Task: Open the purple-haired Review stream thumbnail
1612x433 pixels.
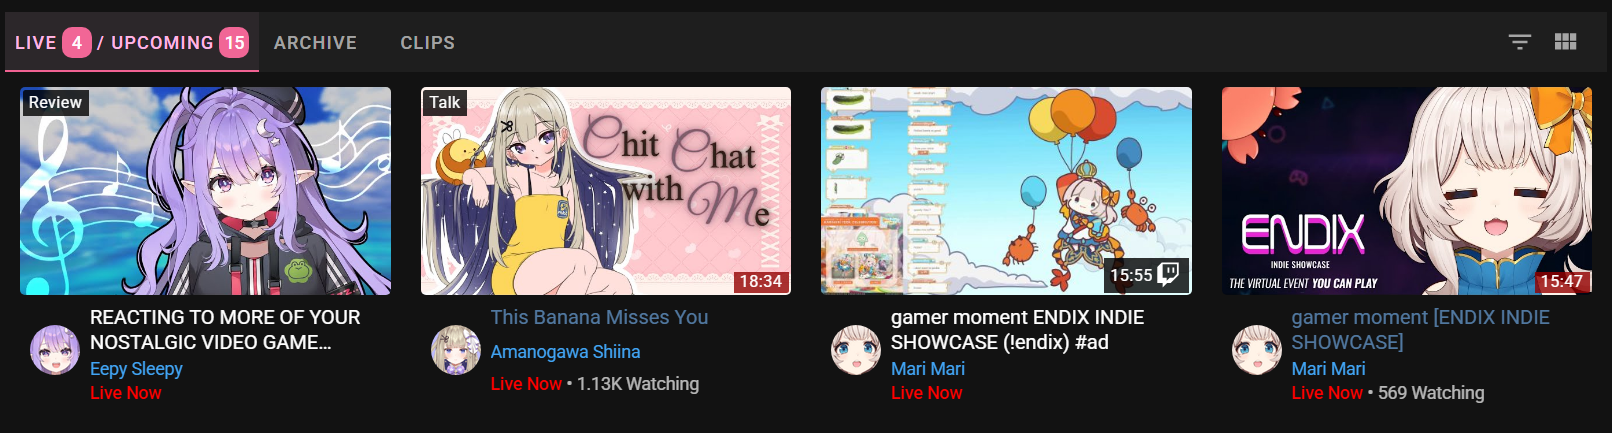Action: [205, 191]
